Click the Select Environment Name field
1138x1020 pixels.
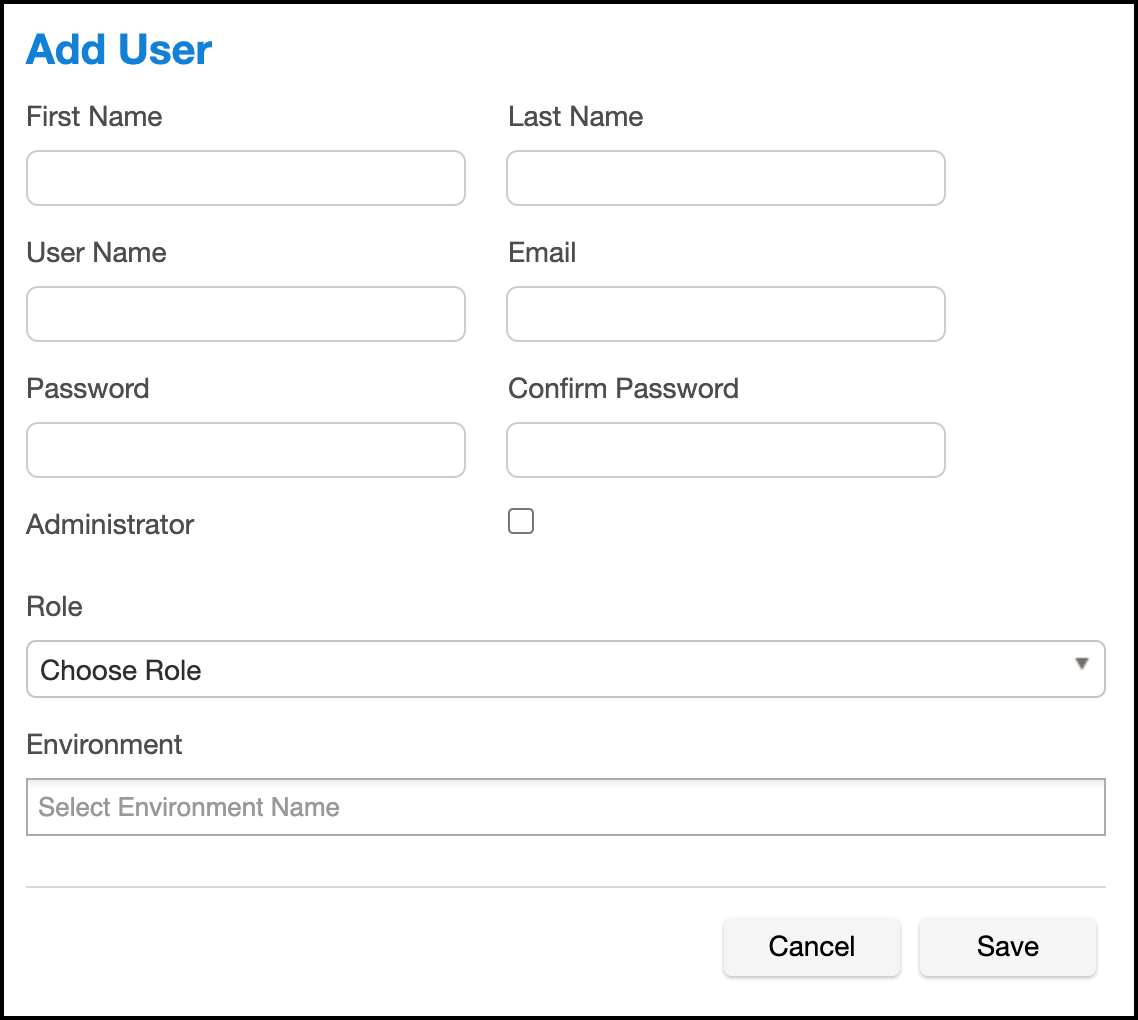pyautogui.click(x=566, y=807)
